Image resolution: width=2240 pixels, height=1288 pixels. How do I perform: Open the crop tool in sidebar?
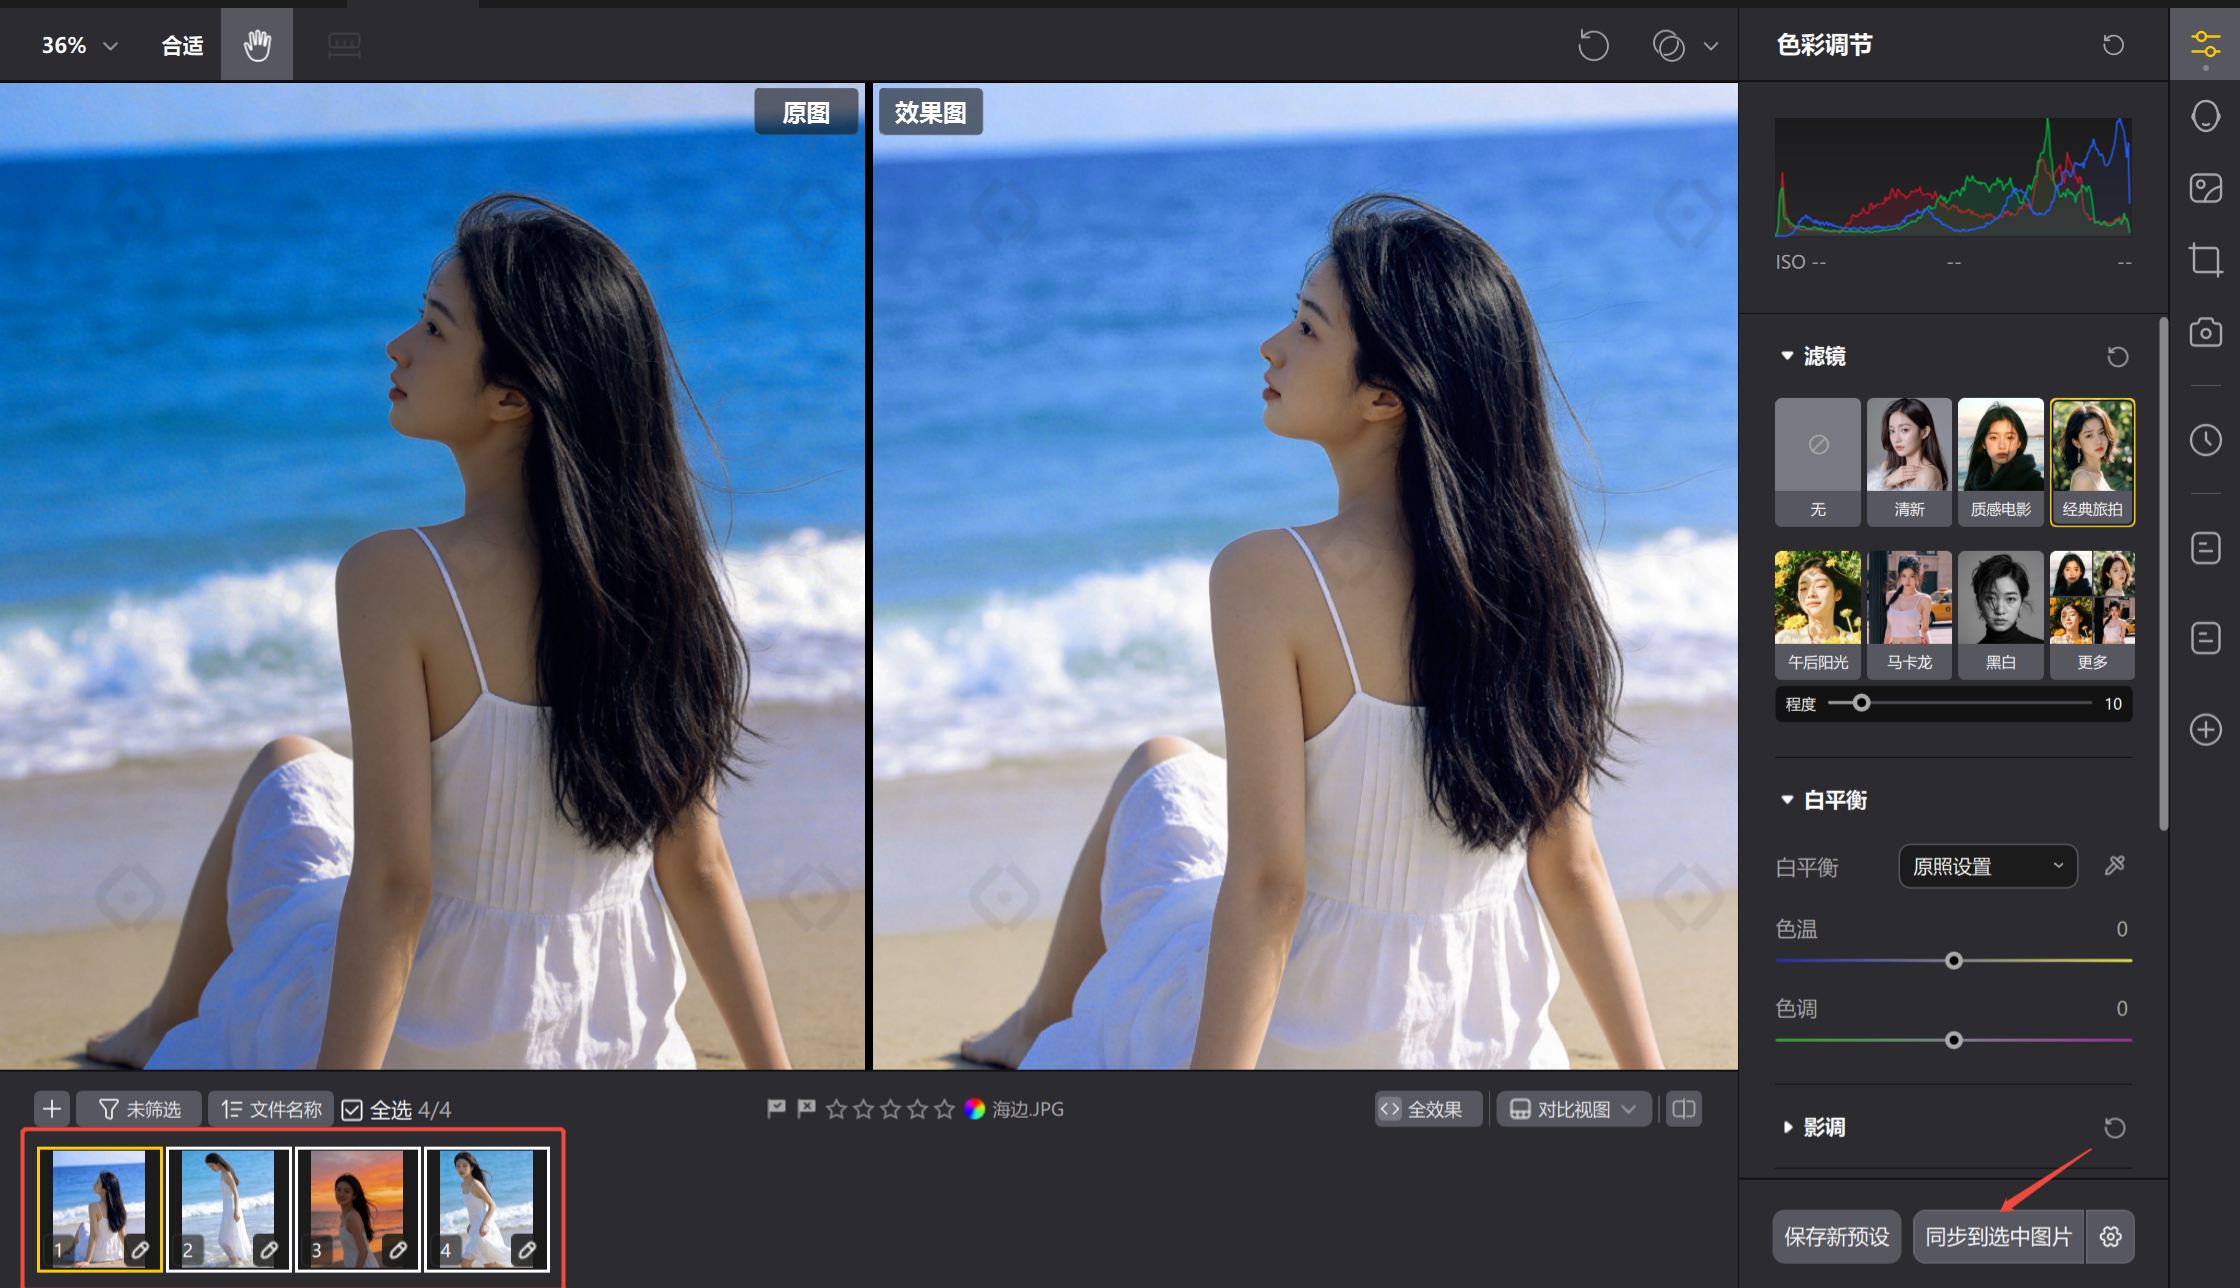(x=2205, y=259)
